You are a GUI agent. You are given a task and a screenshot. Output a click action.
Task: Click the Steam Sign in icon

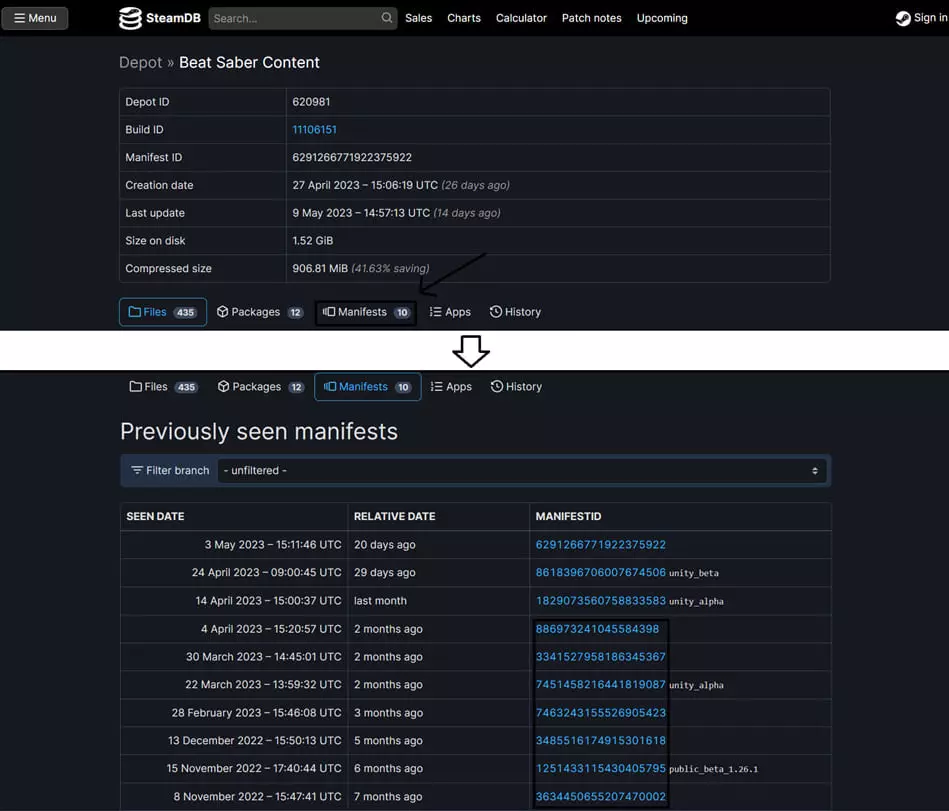tap(903, 18)
